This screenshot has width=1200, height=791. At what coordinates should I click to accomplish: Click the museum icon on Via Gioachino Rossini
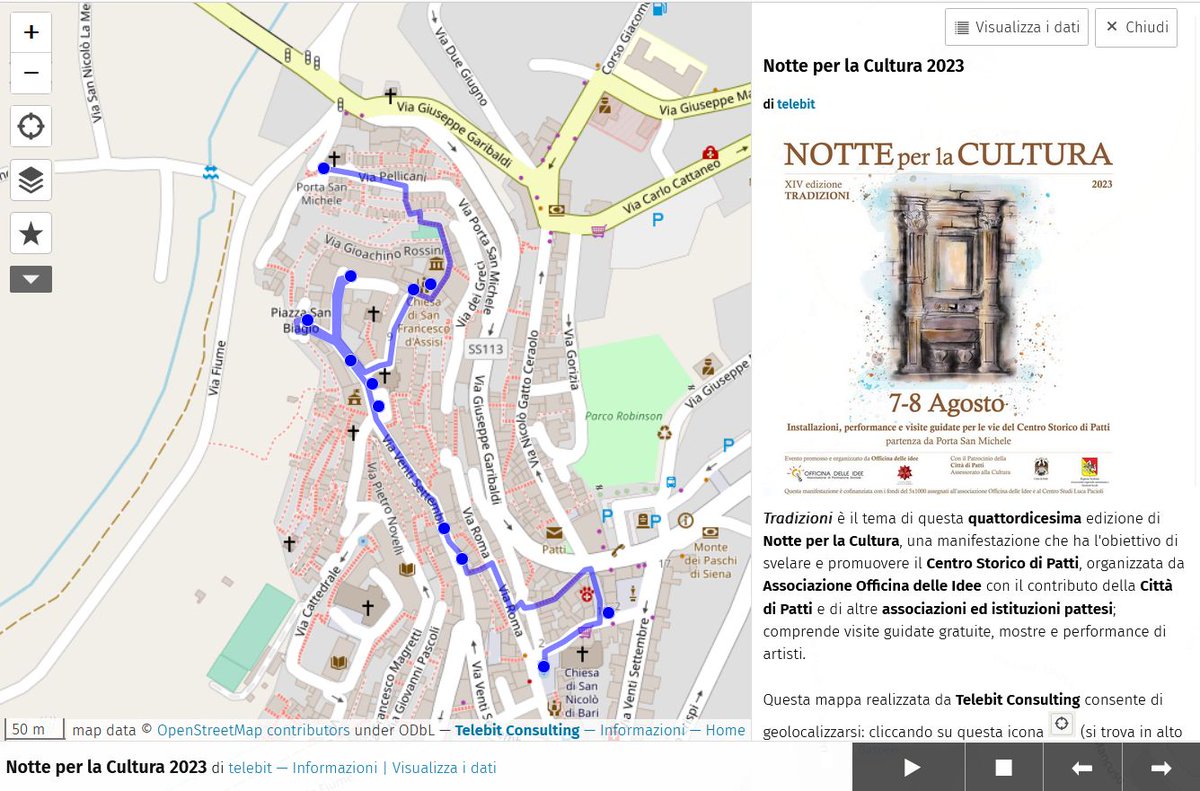(436, 264)
